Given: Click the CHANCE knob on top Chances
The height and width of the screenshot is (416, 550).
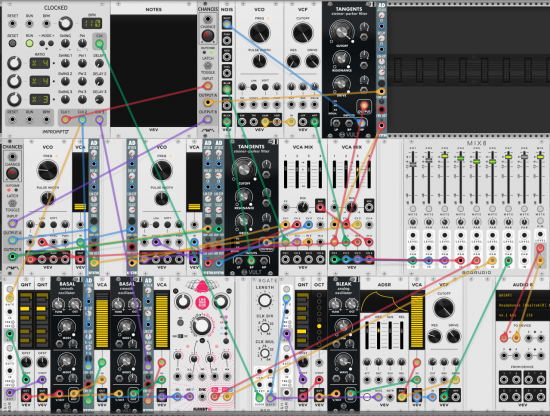Looking at the screenshot, I should (208, 36).
